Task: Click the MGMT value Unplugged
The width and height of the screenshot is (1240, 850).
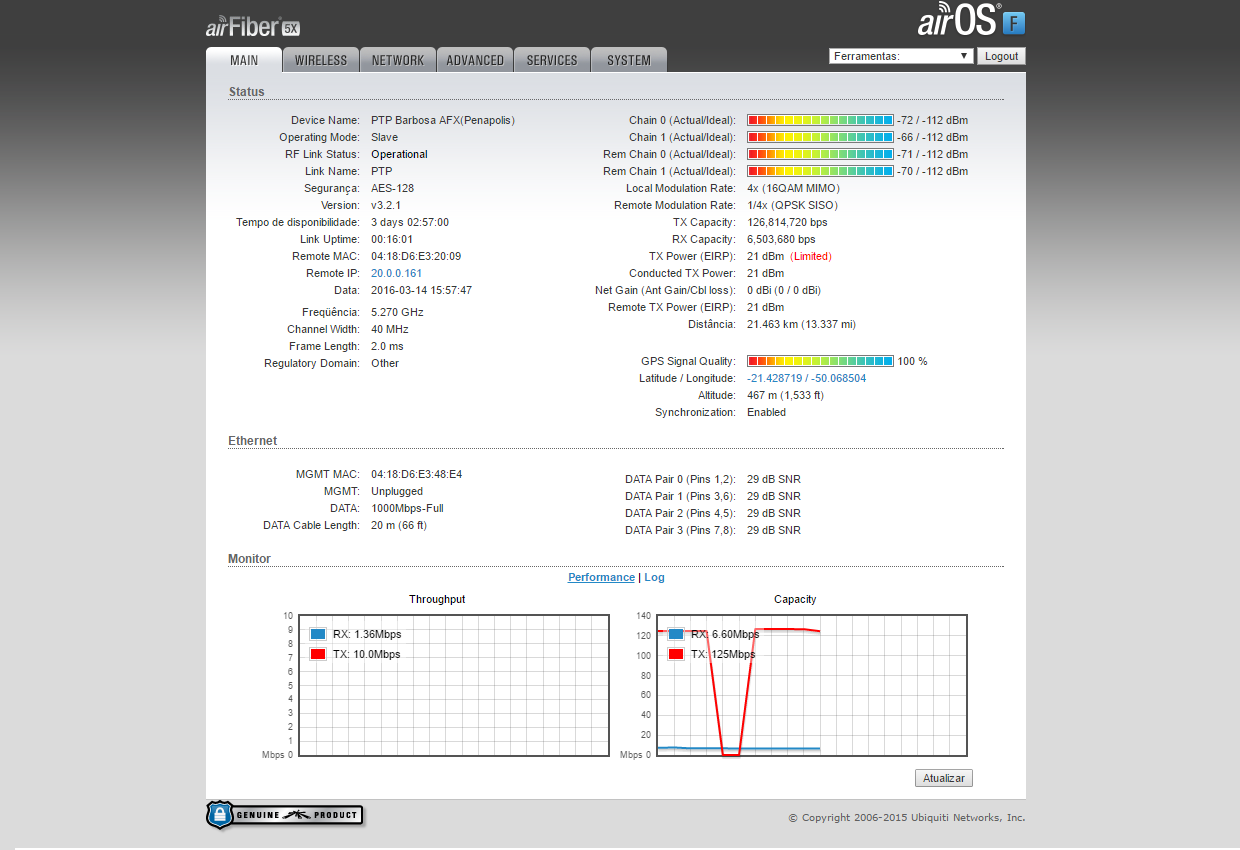Action: 397,491
